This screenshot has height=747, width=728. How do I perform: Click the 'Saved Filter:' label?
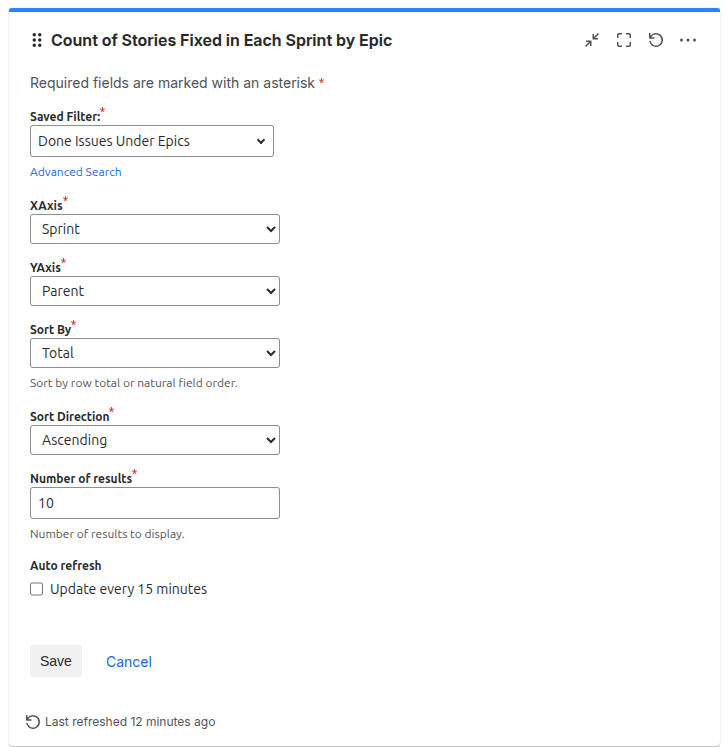(65, 117)
